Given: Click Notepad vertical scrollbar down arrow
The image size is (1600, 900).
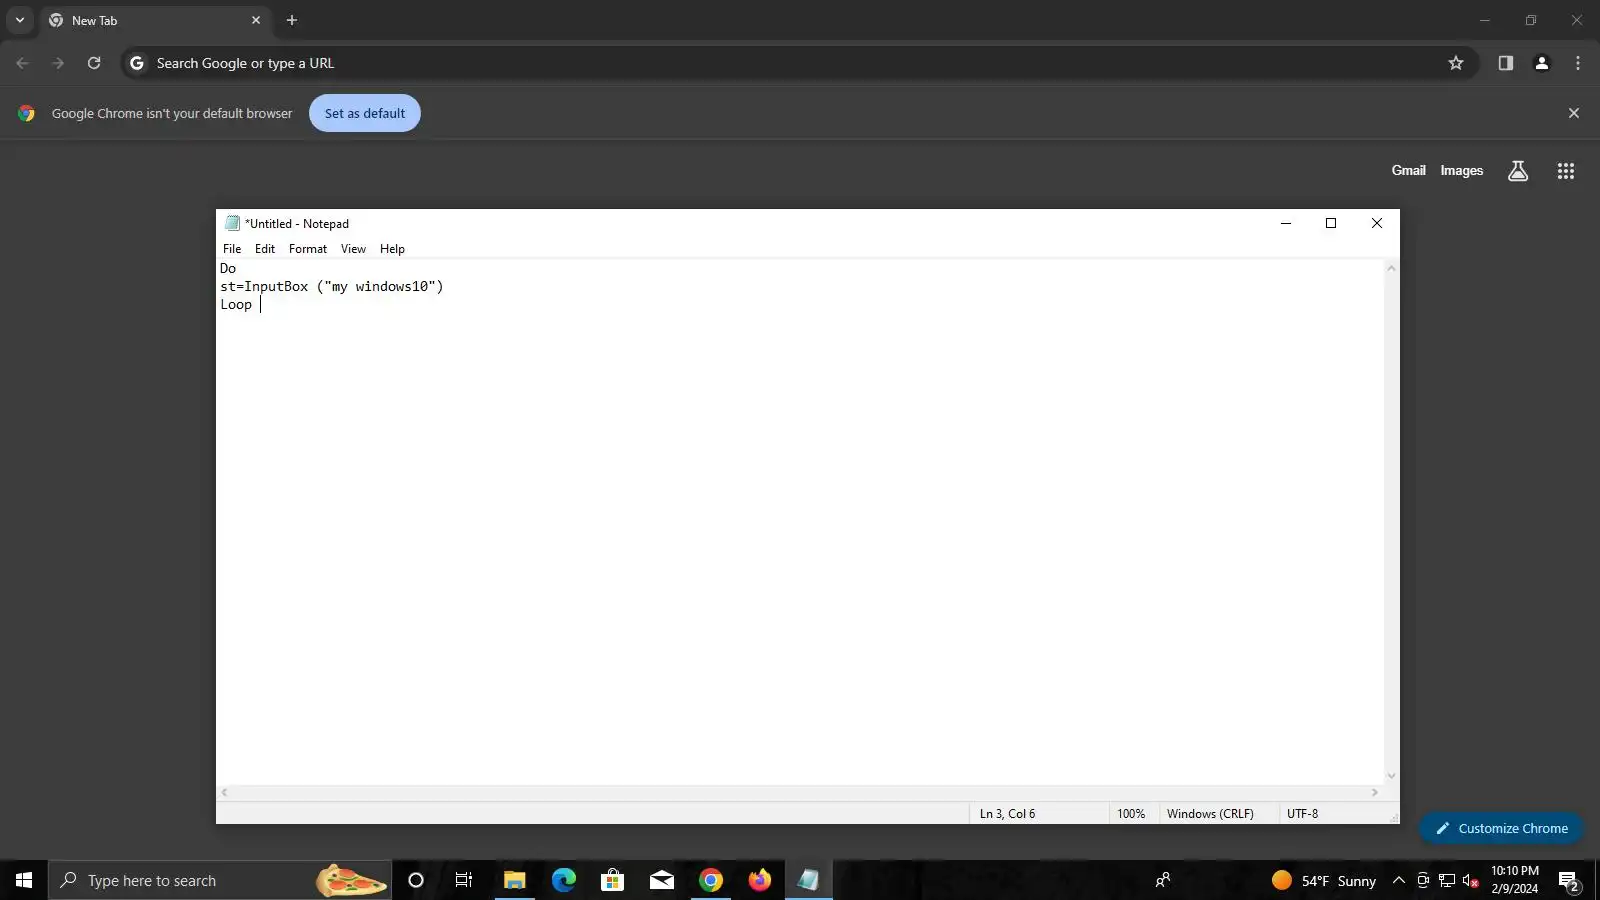Looking at the screenshot, I should pyautogui.click(x=1391, y=776).
